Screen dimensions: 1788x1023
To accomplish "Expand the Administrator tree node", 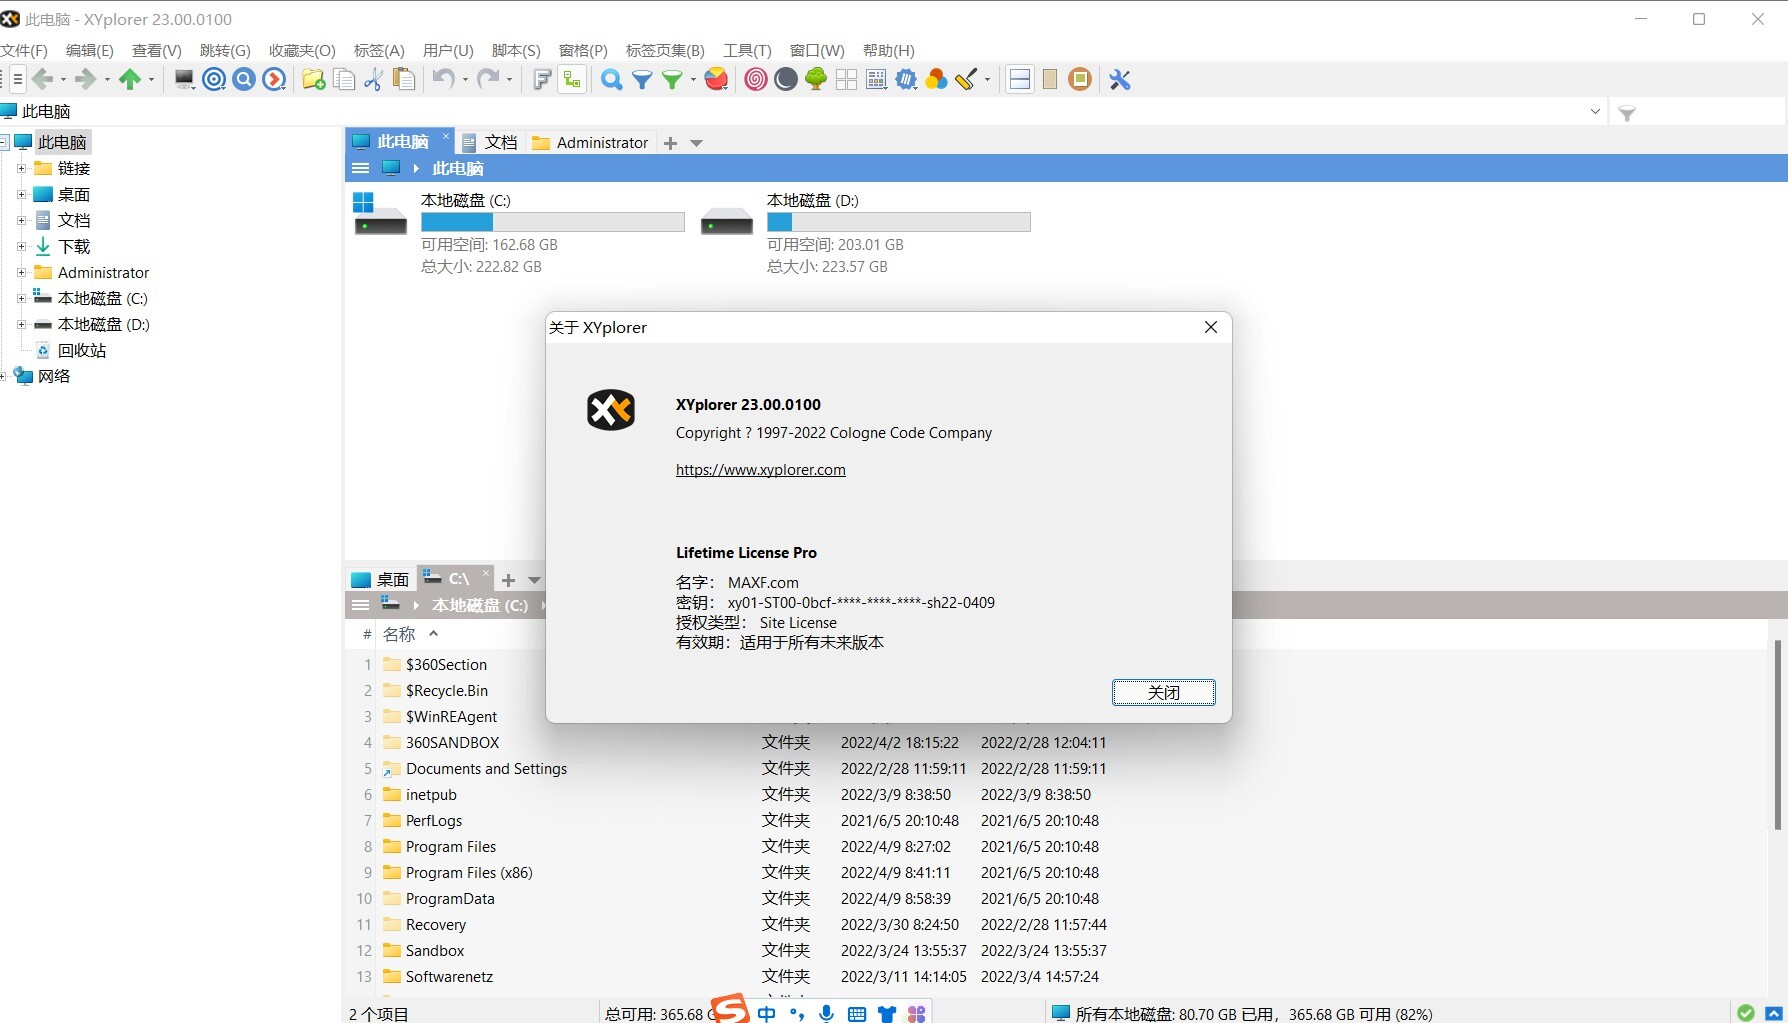I will pyautogui.click(x=21, y=272).
